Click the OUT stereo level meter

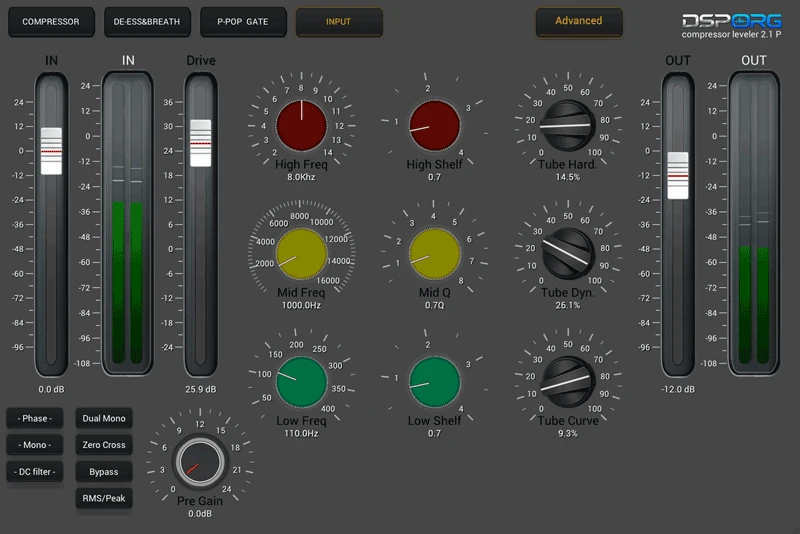point(754,223)
